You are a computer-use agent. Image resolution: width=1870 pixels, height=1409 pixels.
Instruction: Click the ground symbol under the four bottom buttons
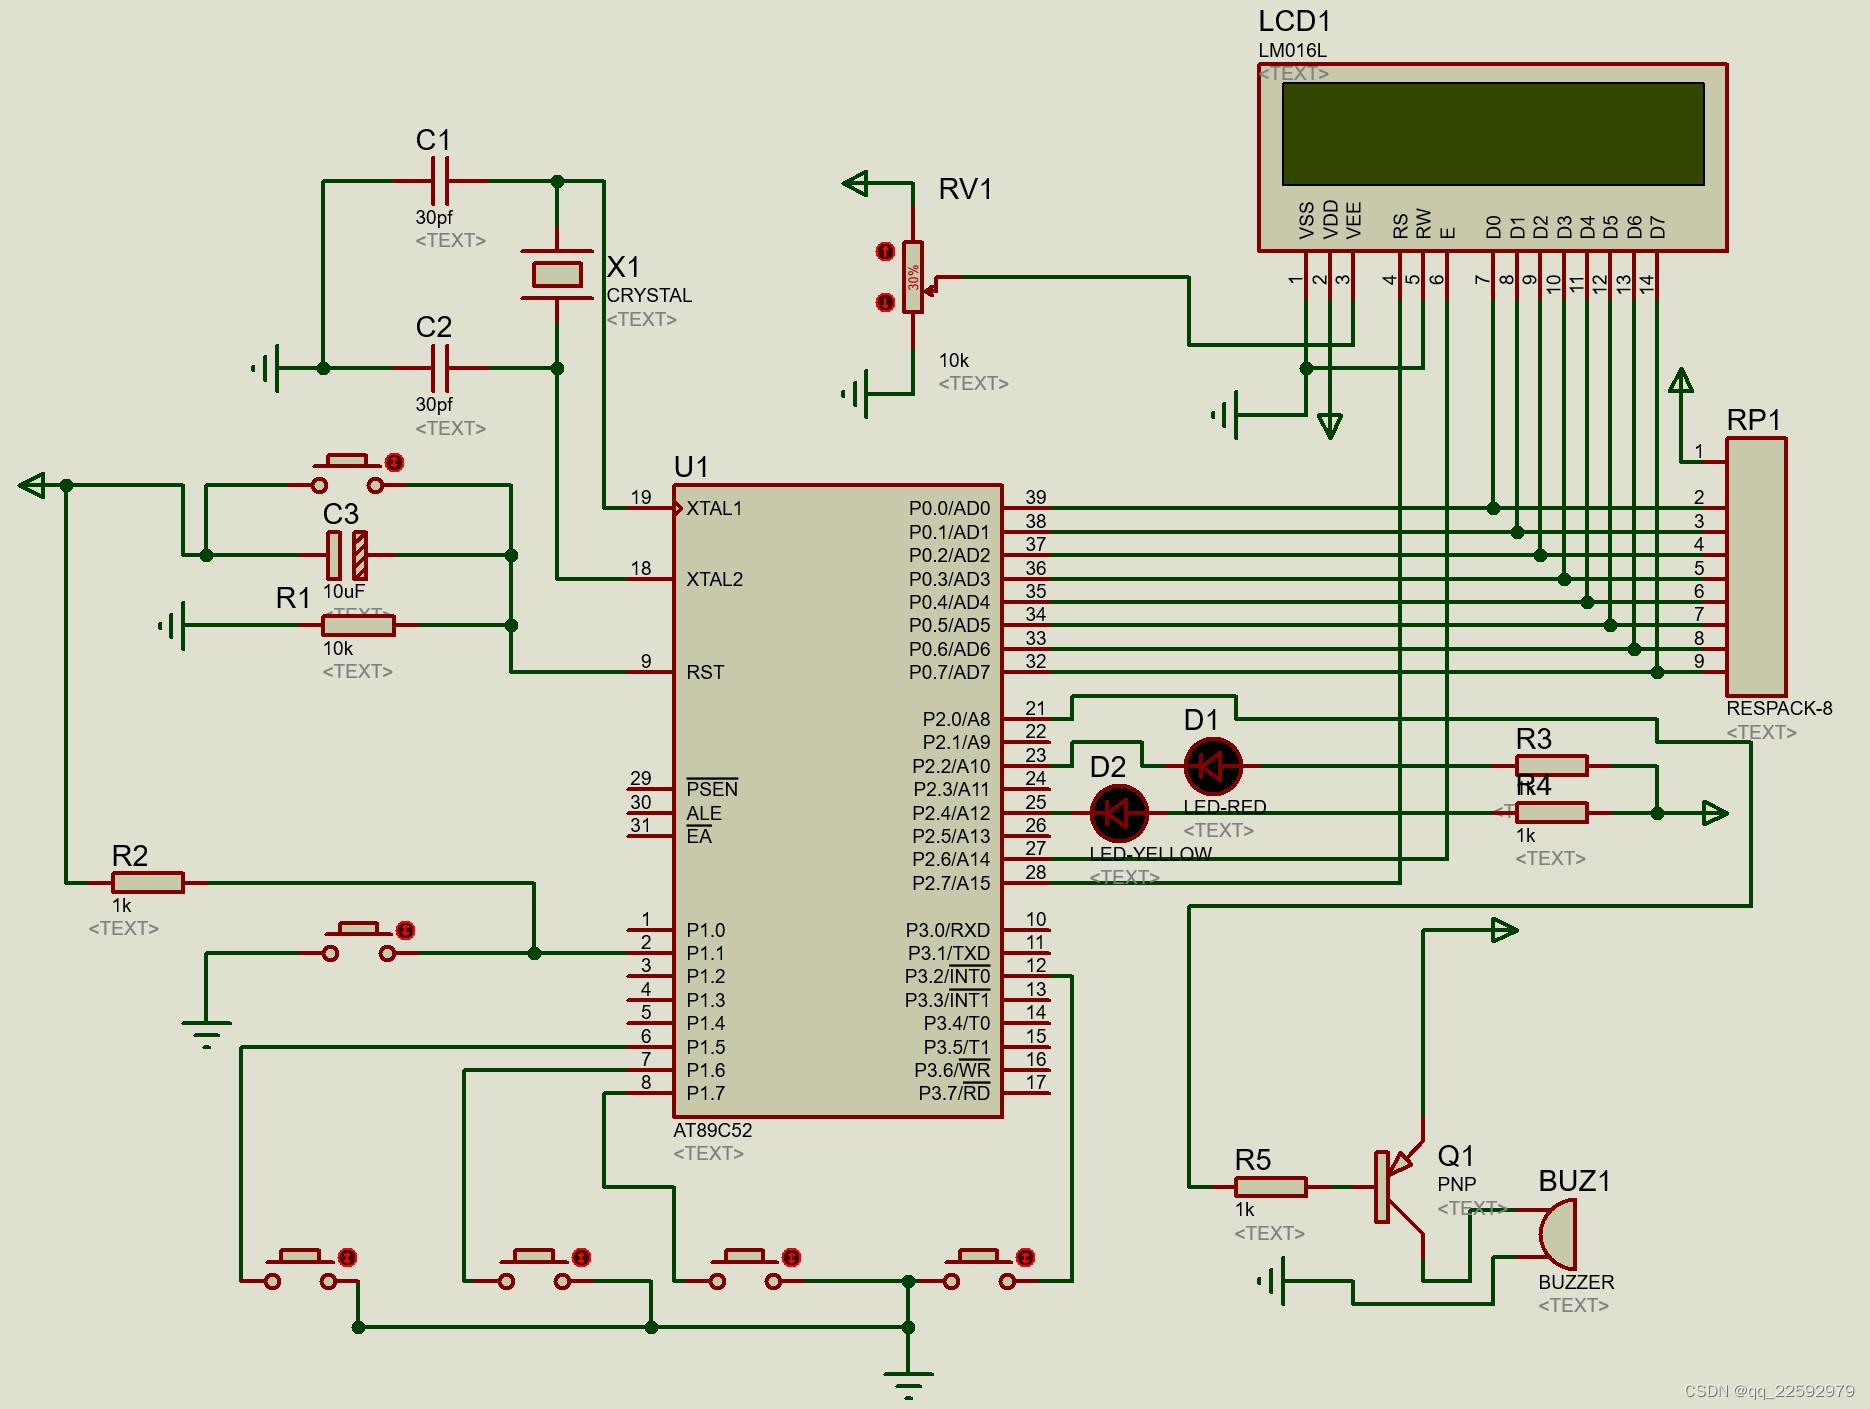point(908,1385)
